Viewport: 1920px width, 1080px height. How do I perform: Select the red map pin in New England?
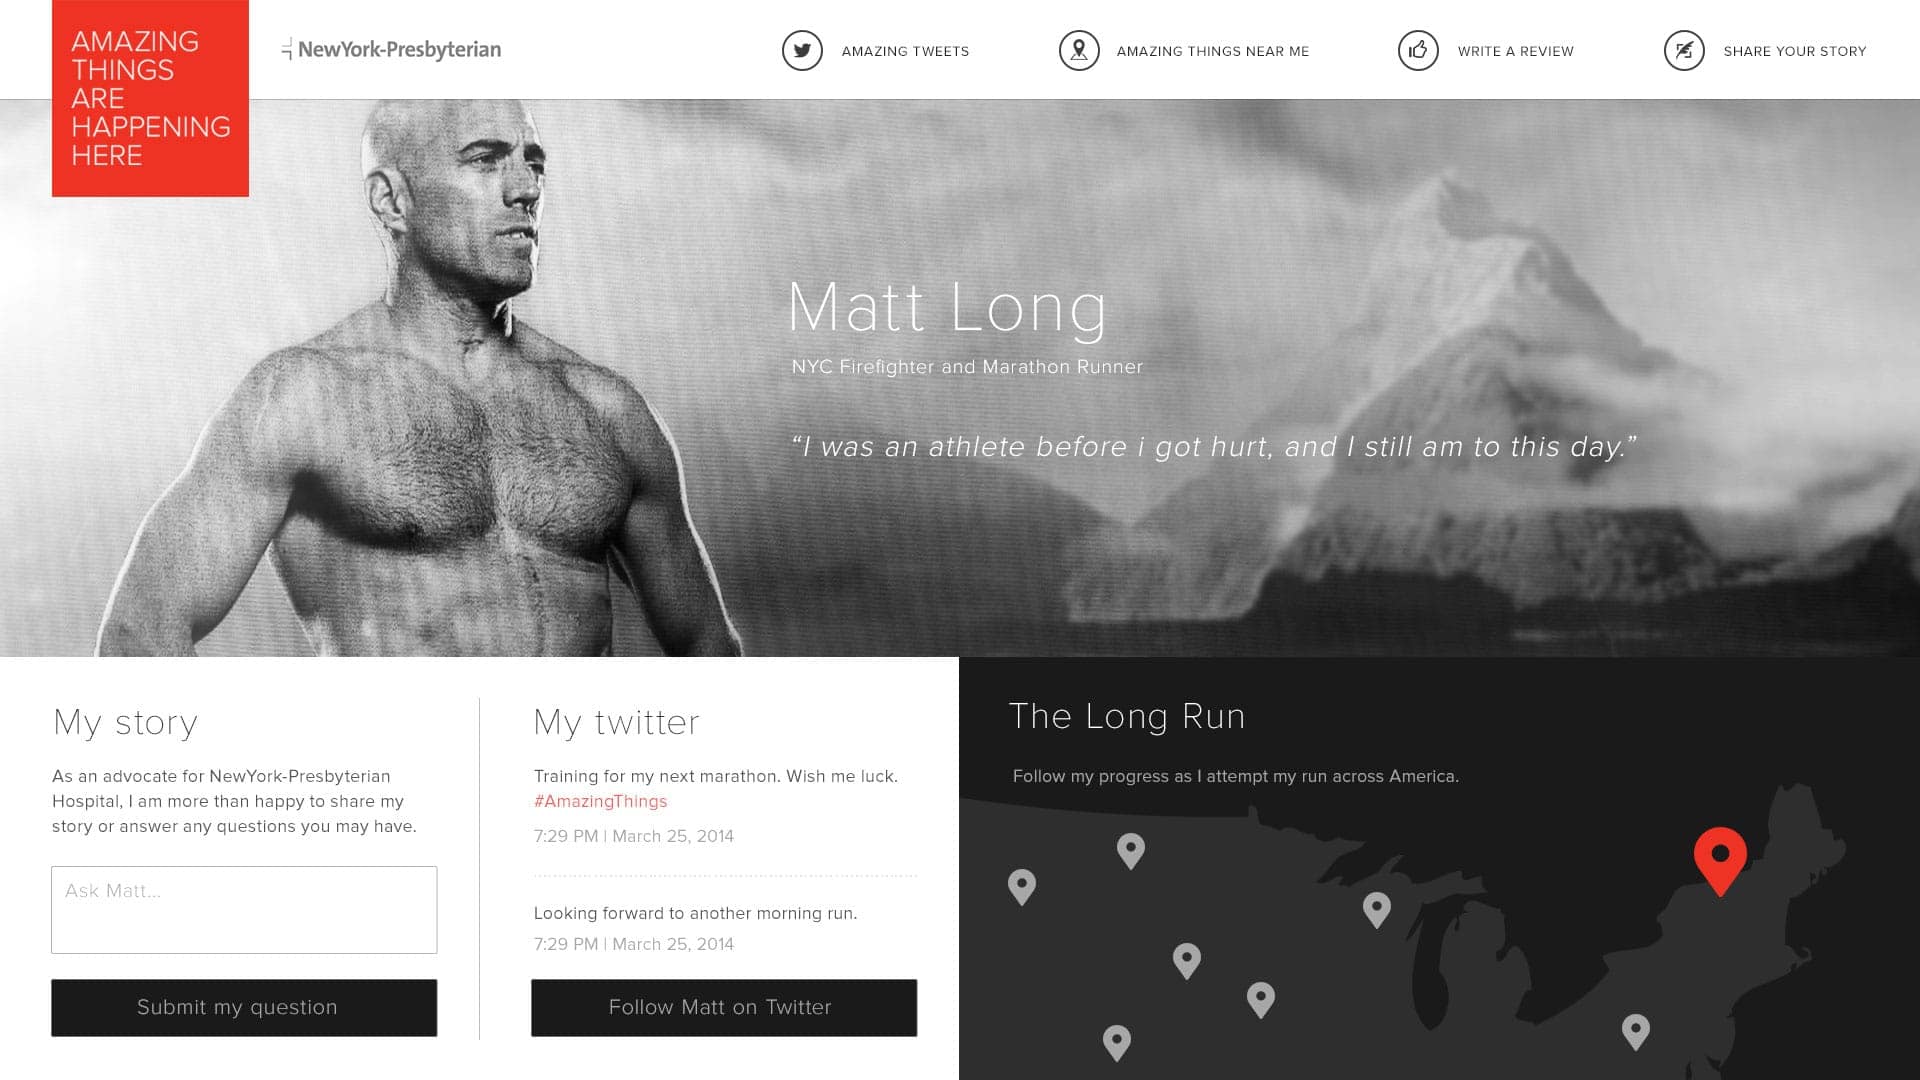coord(1720,860)
